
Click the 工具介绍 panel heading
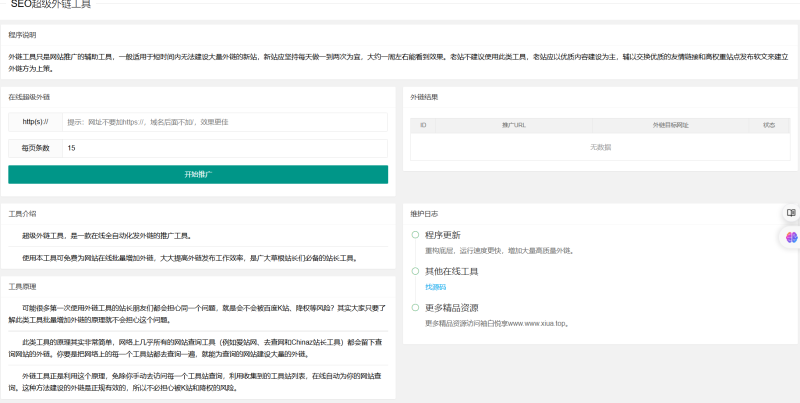pos(22,214)
